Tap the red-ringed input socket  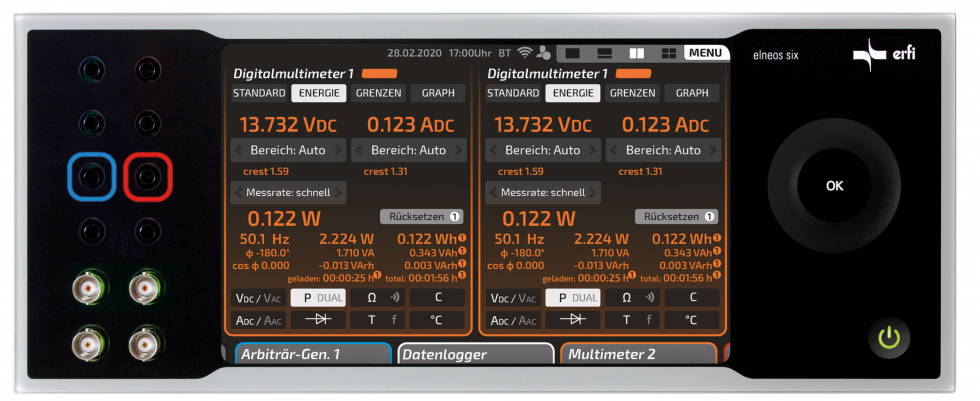(x=148, y=177)
